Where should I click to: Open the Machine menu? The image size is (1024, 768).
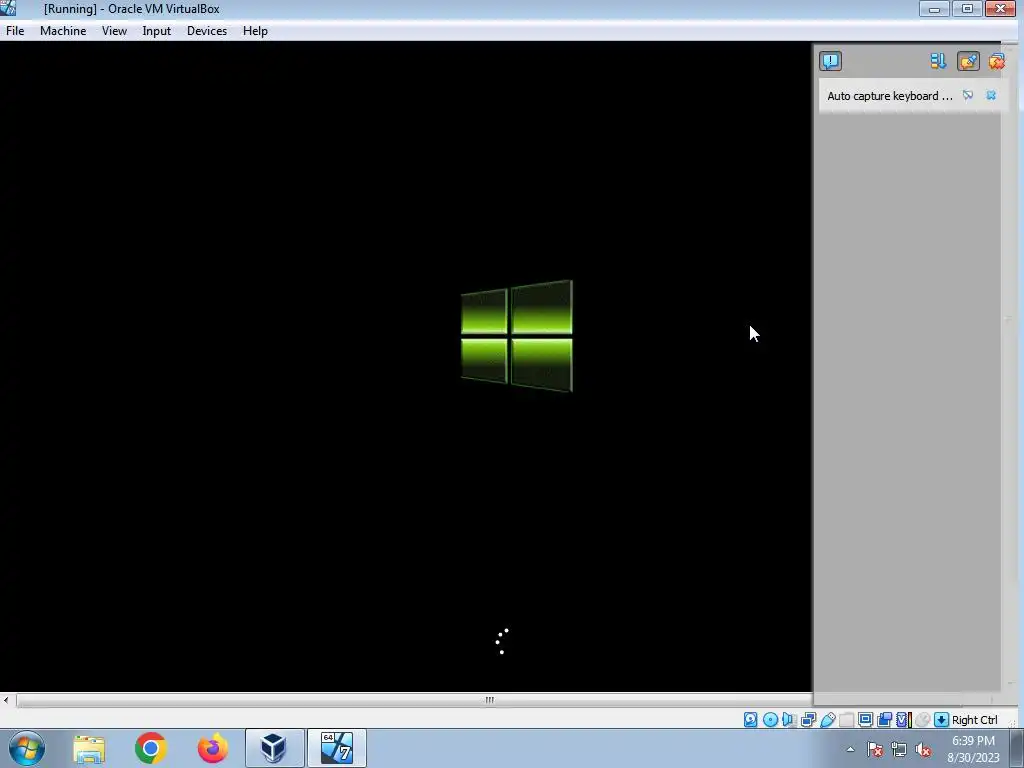(x=63, y=31)
